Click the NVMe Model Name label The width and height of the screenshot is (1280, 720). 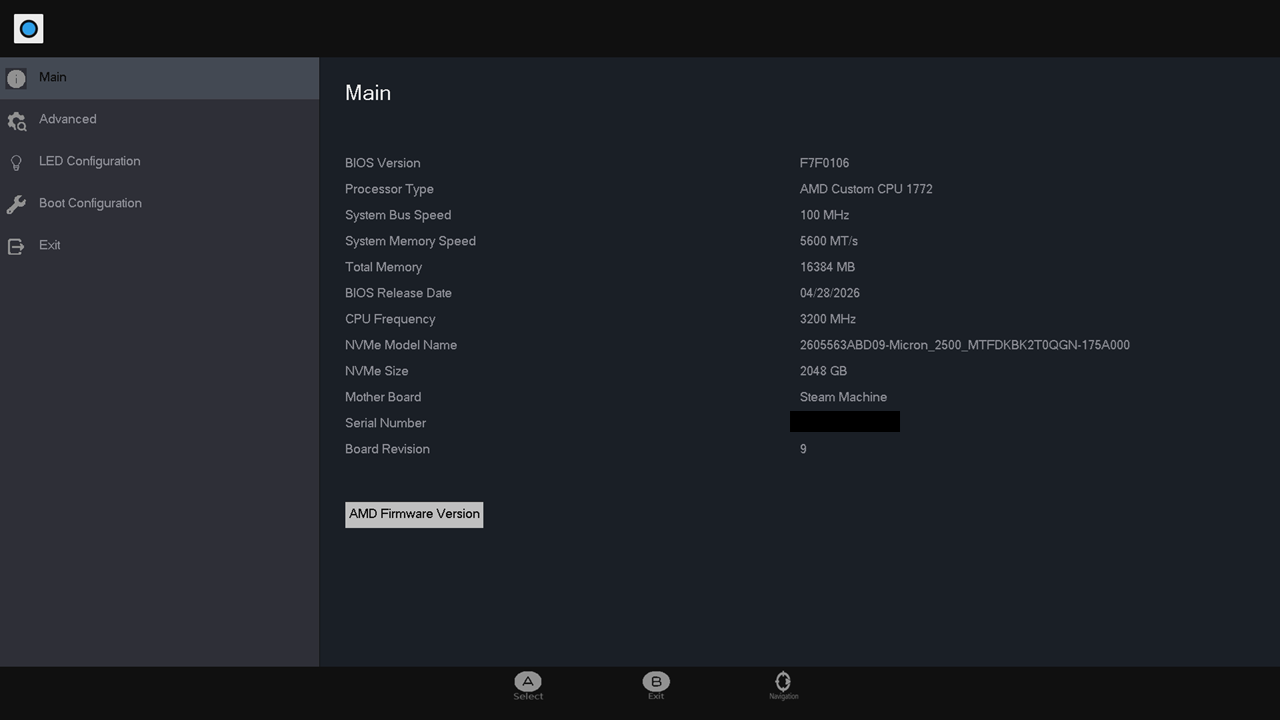coord(401,345)
